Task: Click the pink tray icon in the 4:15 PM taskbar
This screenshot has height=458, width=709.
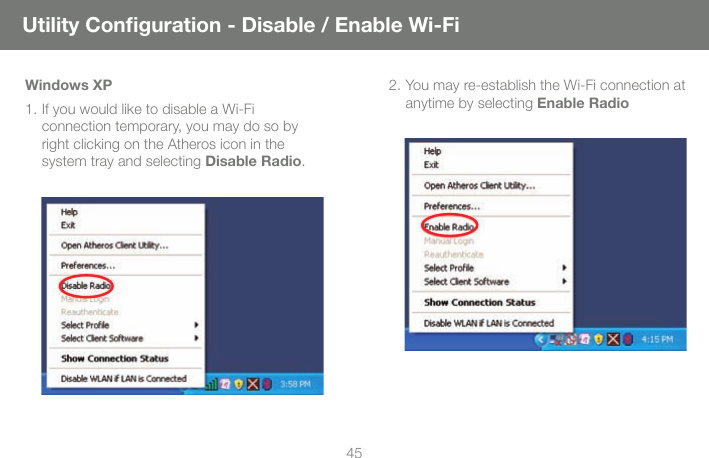Action: click(x=584, y=339)
